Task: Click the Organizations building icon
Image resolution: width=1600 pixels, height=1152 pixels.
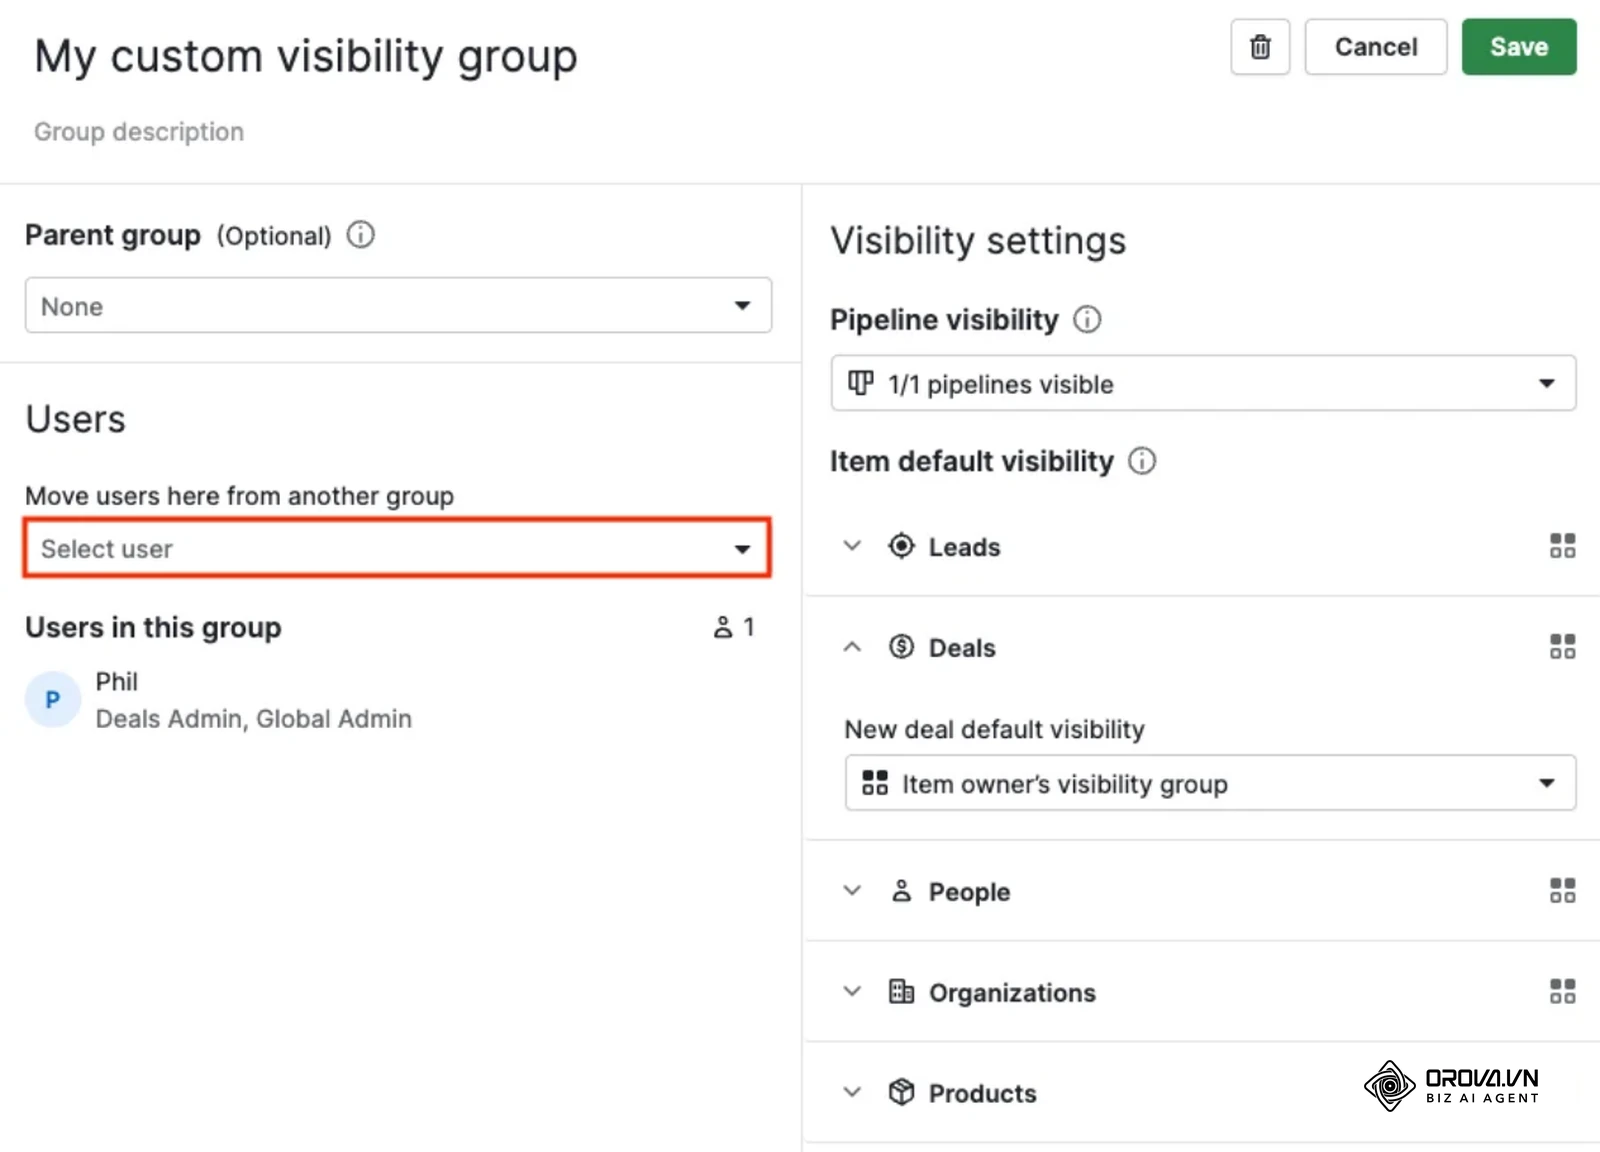Action: pyautogui.click(x=901, y=991)
